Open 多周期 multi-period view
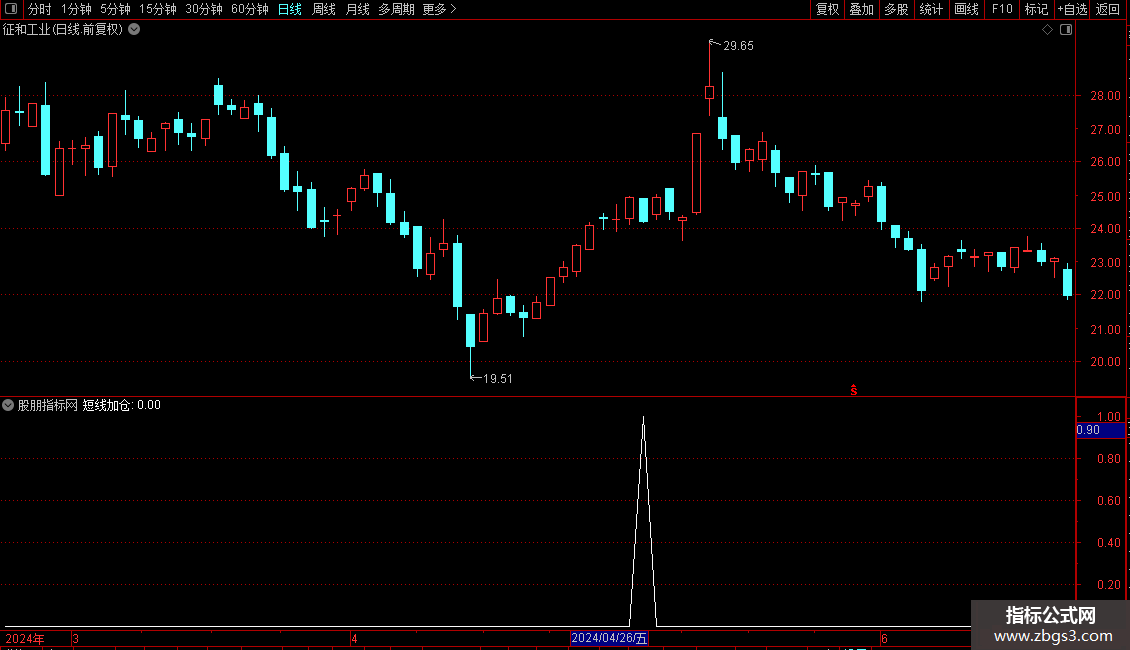Screen dimensions: 1130x650 (x=396, y=9)
